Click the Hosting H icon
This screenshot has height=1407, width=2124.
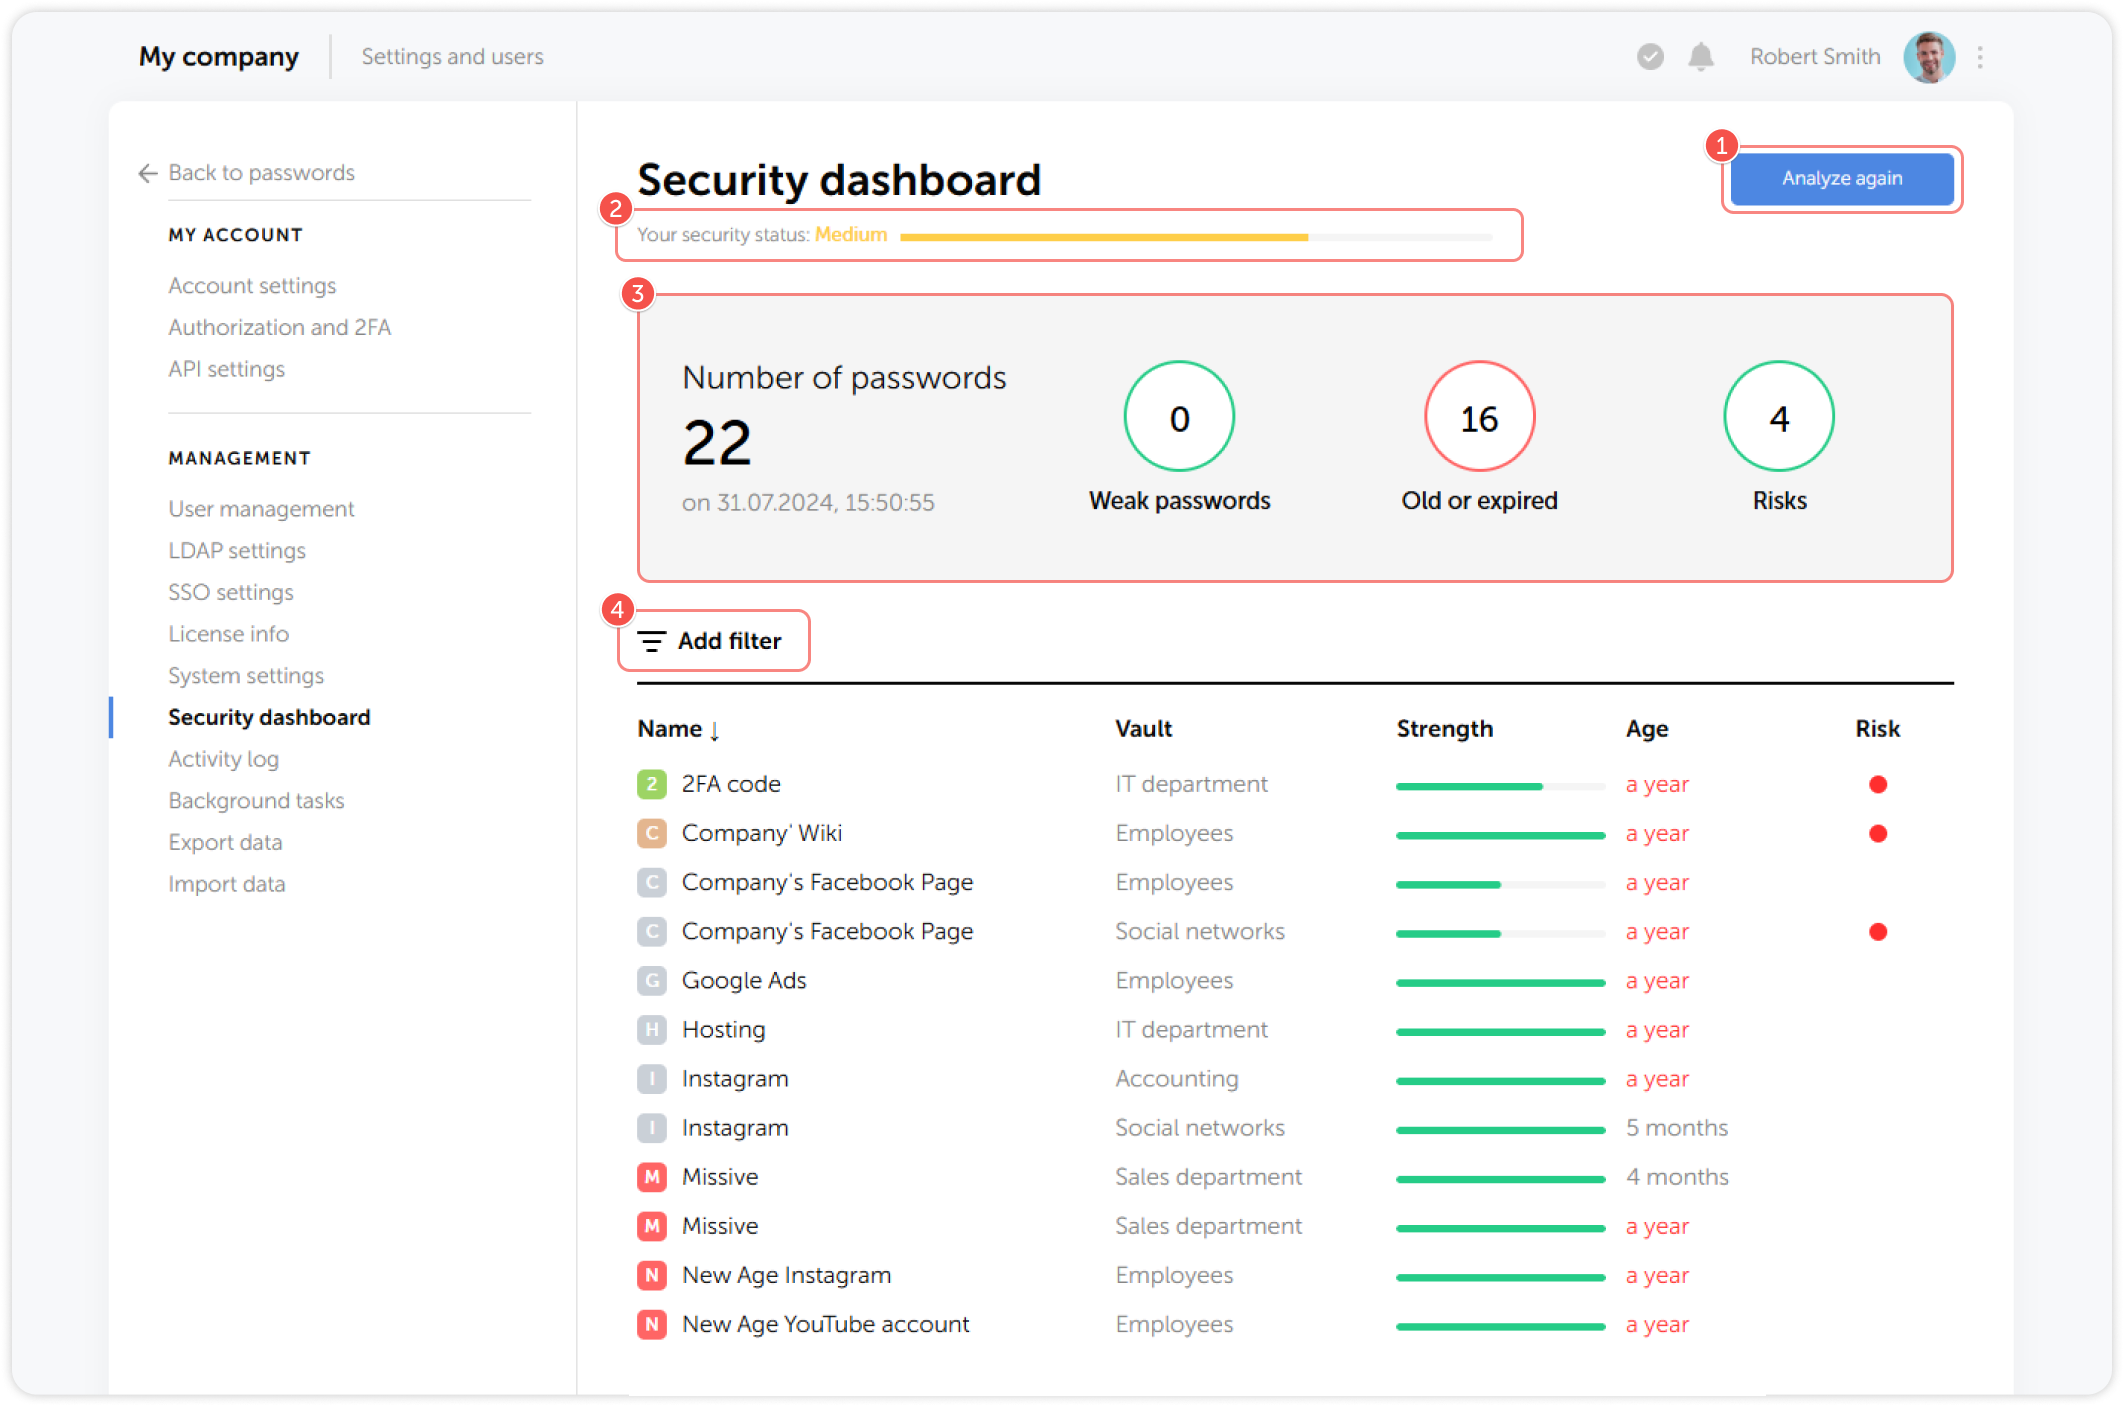[651, 1030]
